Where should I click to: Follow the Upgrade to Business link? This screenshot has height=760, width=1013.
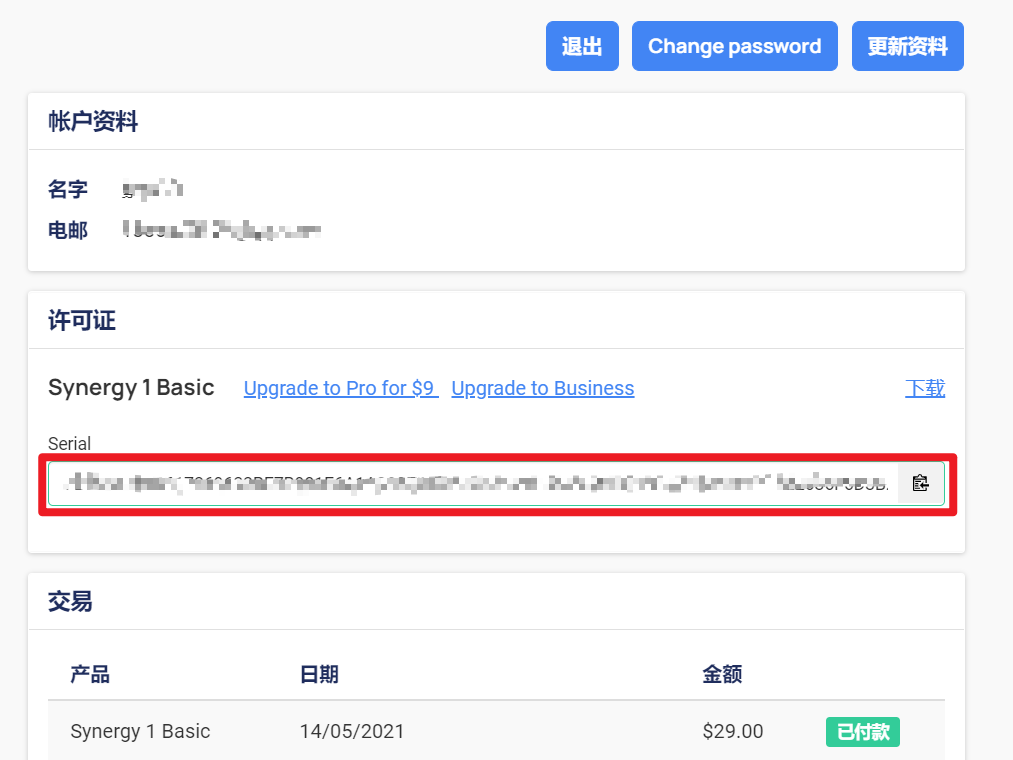[543, 388]
